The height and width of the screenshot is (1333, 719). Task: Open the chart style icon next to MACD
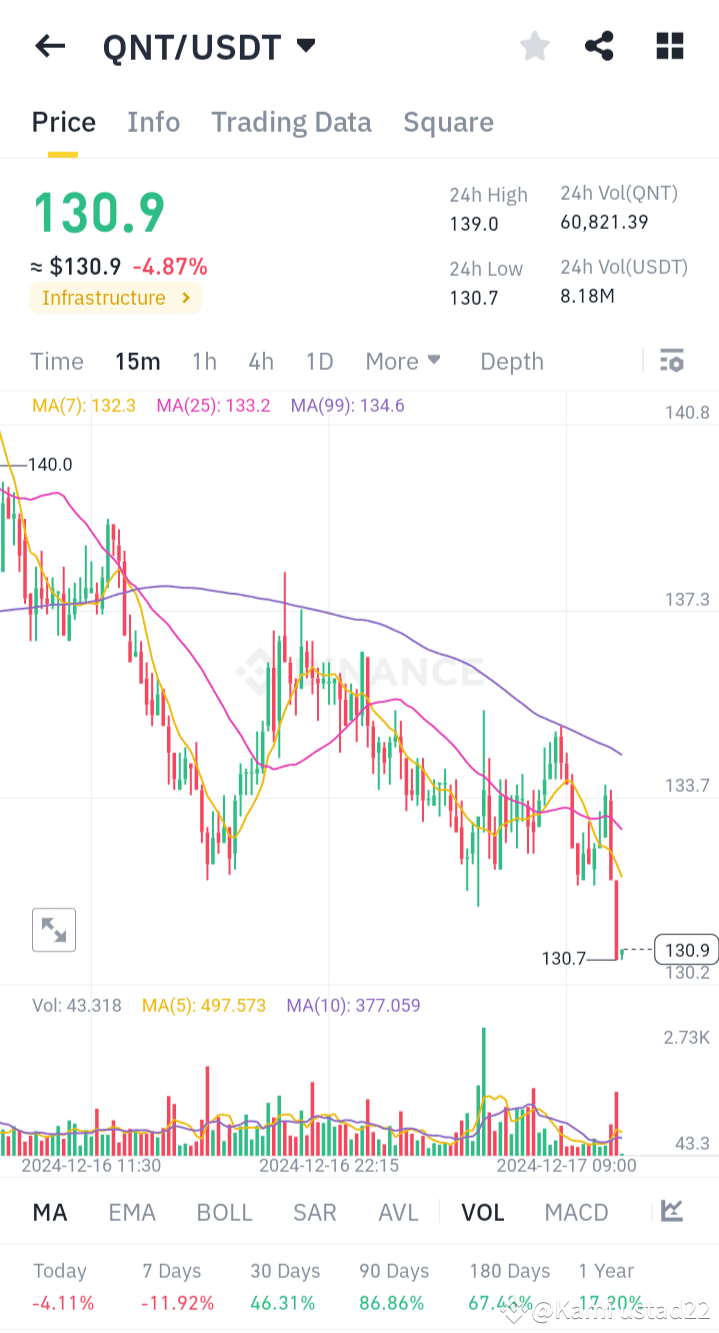[x=673, y=1211]
